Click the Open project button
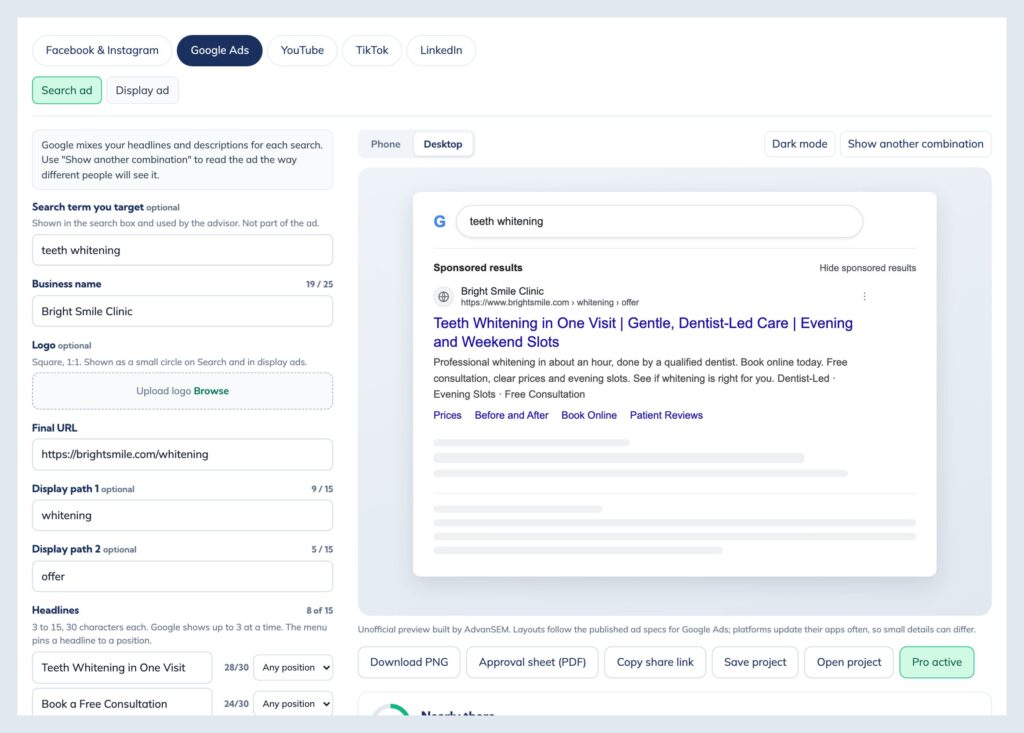1024x733 pixels. [x=849, y=662]
